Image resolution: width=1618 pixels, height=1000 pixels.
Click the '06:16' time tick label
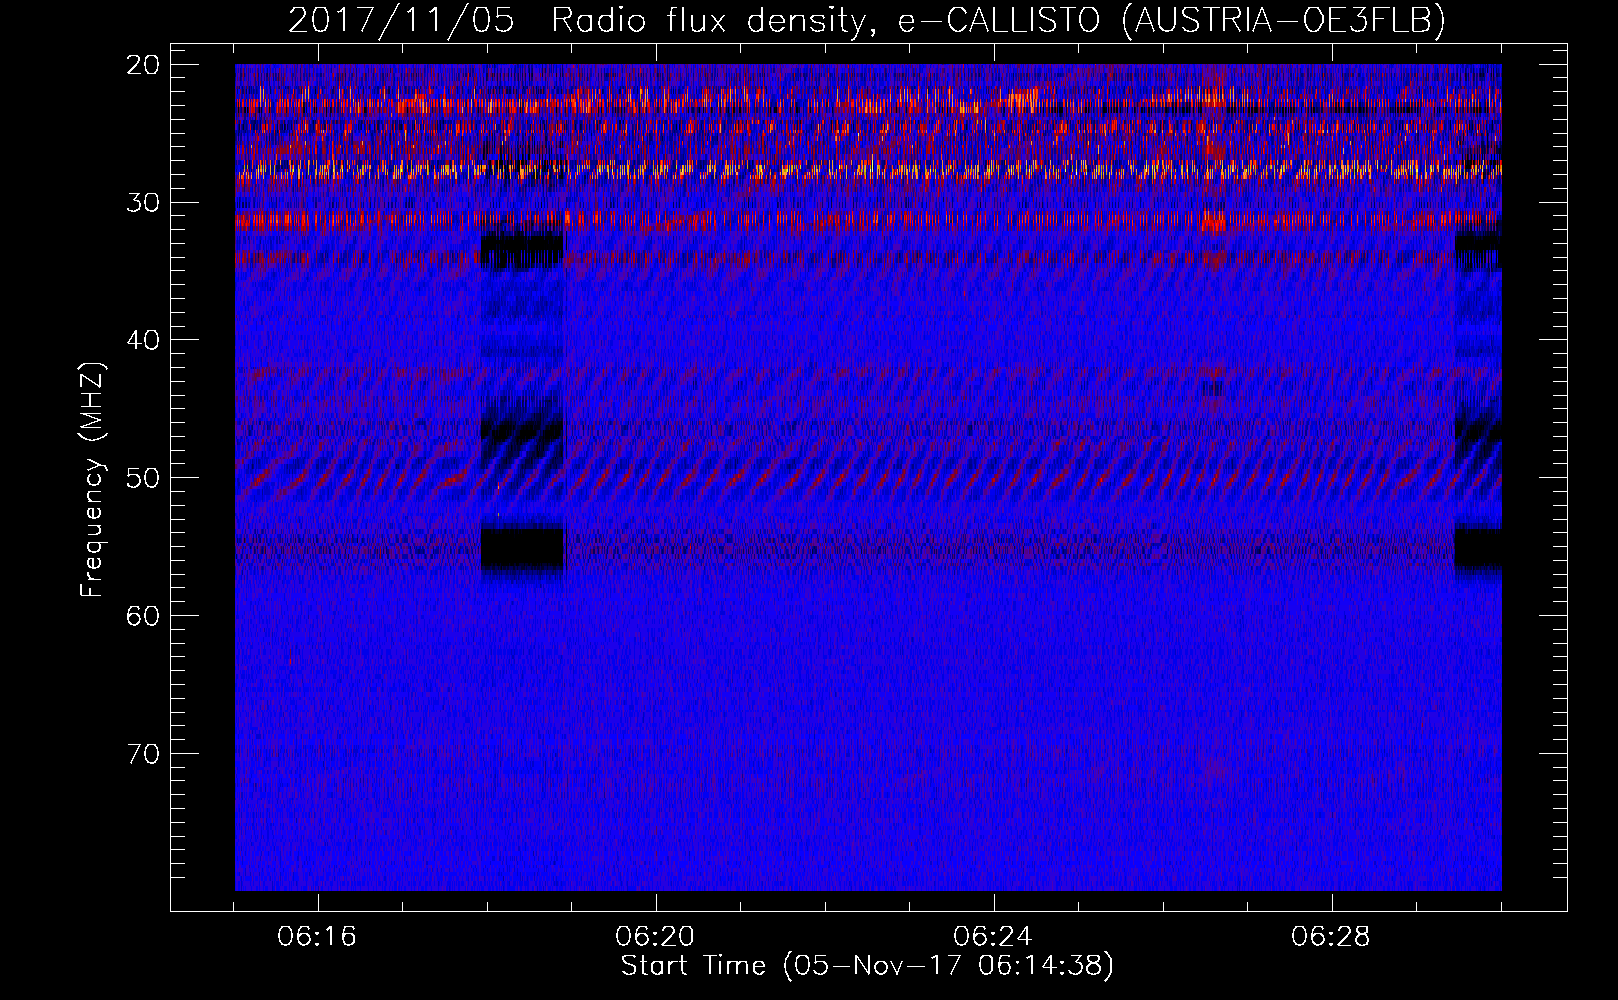(x=317, y=937)
